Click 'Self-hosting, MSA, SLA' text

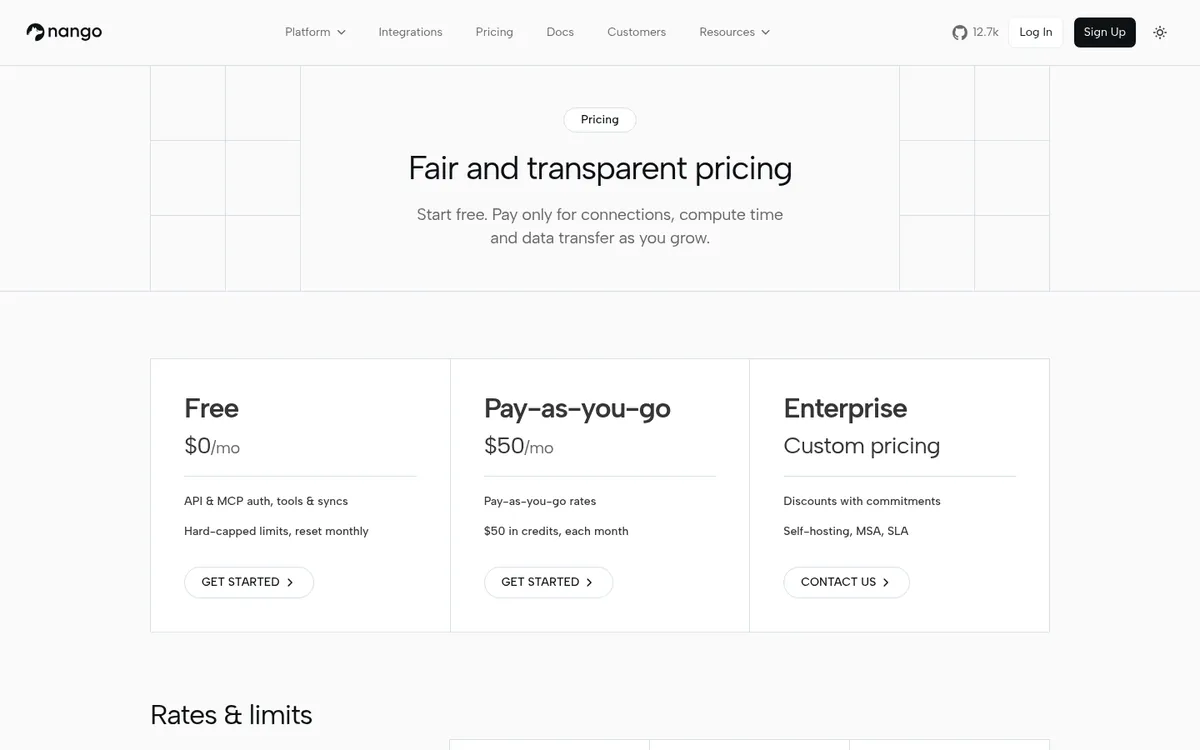pos(846,531)
